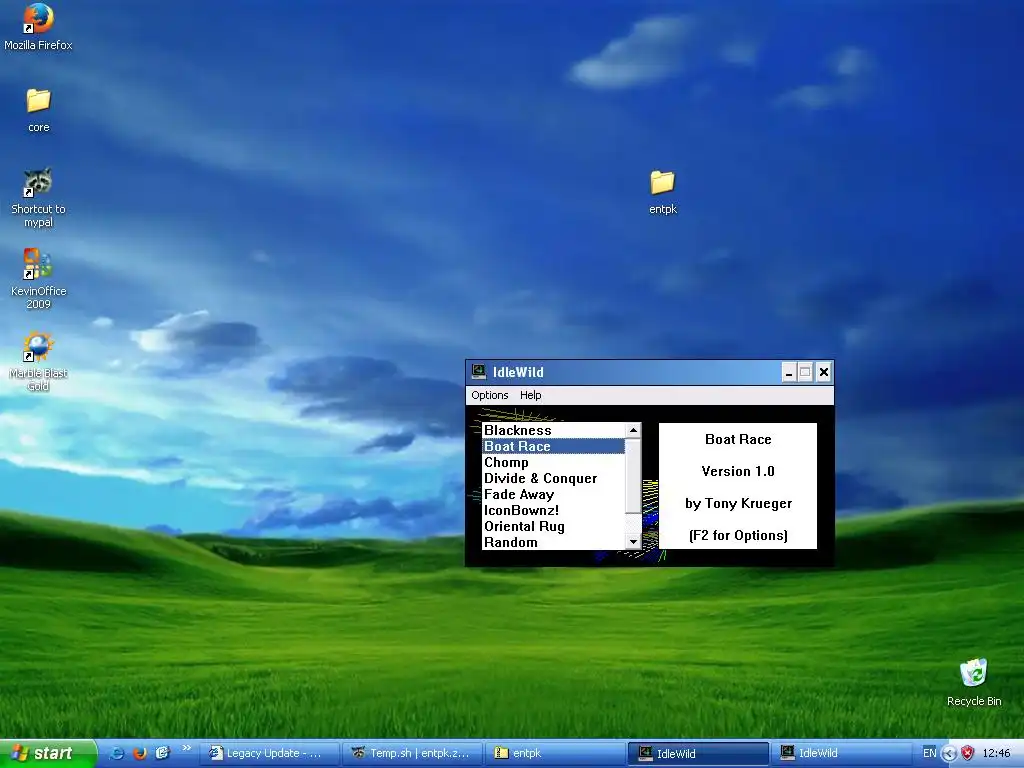Viewport: 1024px width, 768px height.
Task: Click third Quick Launch icon before chevron
Action: 162,753
